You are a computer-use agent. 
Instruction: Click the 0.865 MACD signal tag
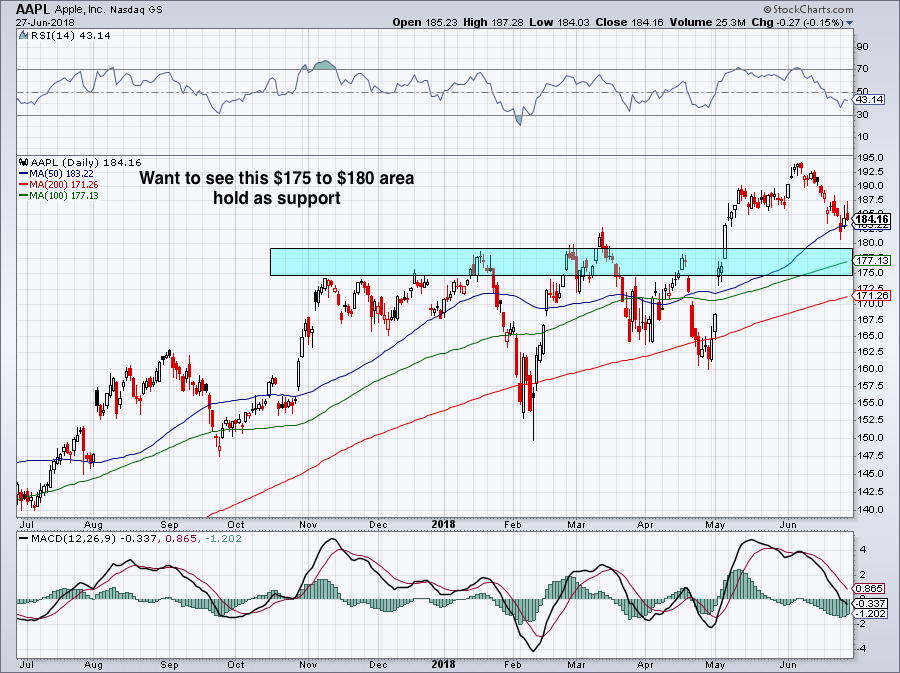[x=869, y=589]
